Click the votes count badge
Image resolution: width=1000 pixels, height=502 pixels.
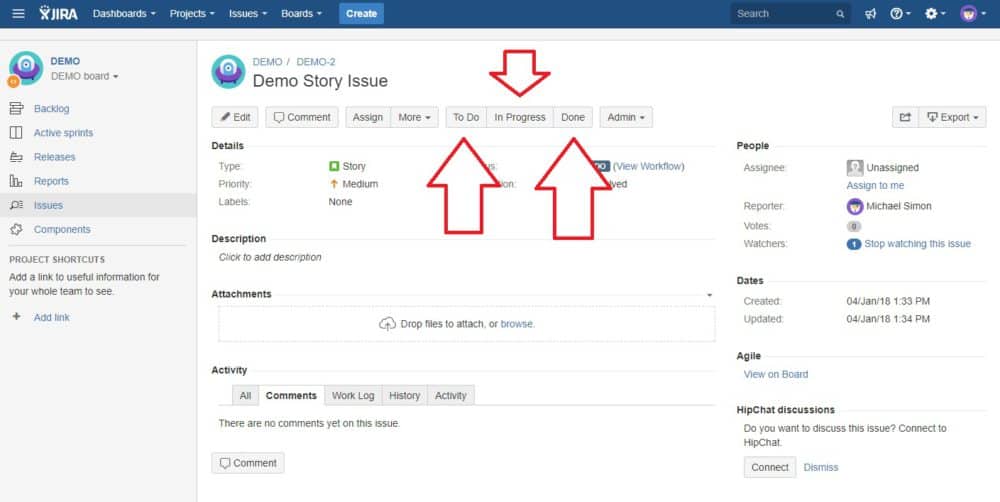853,226
